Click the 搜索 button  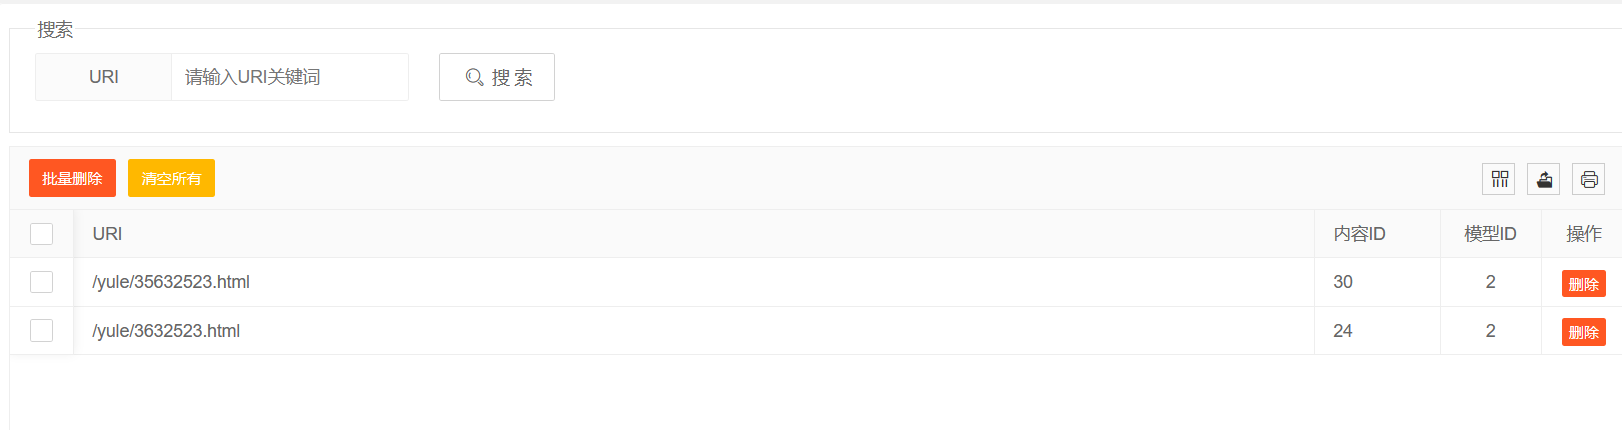pyautogui.click(x=497, y=77)
